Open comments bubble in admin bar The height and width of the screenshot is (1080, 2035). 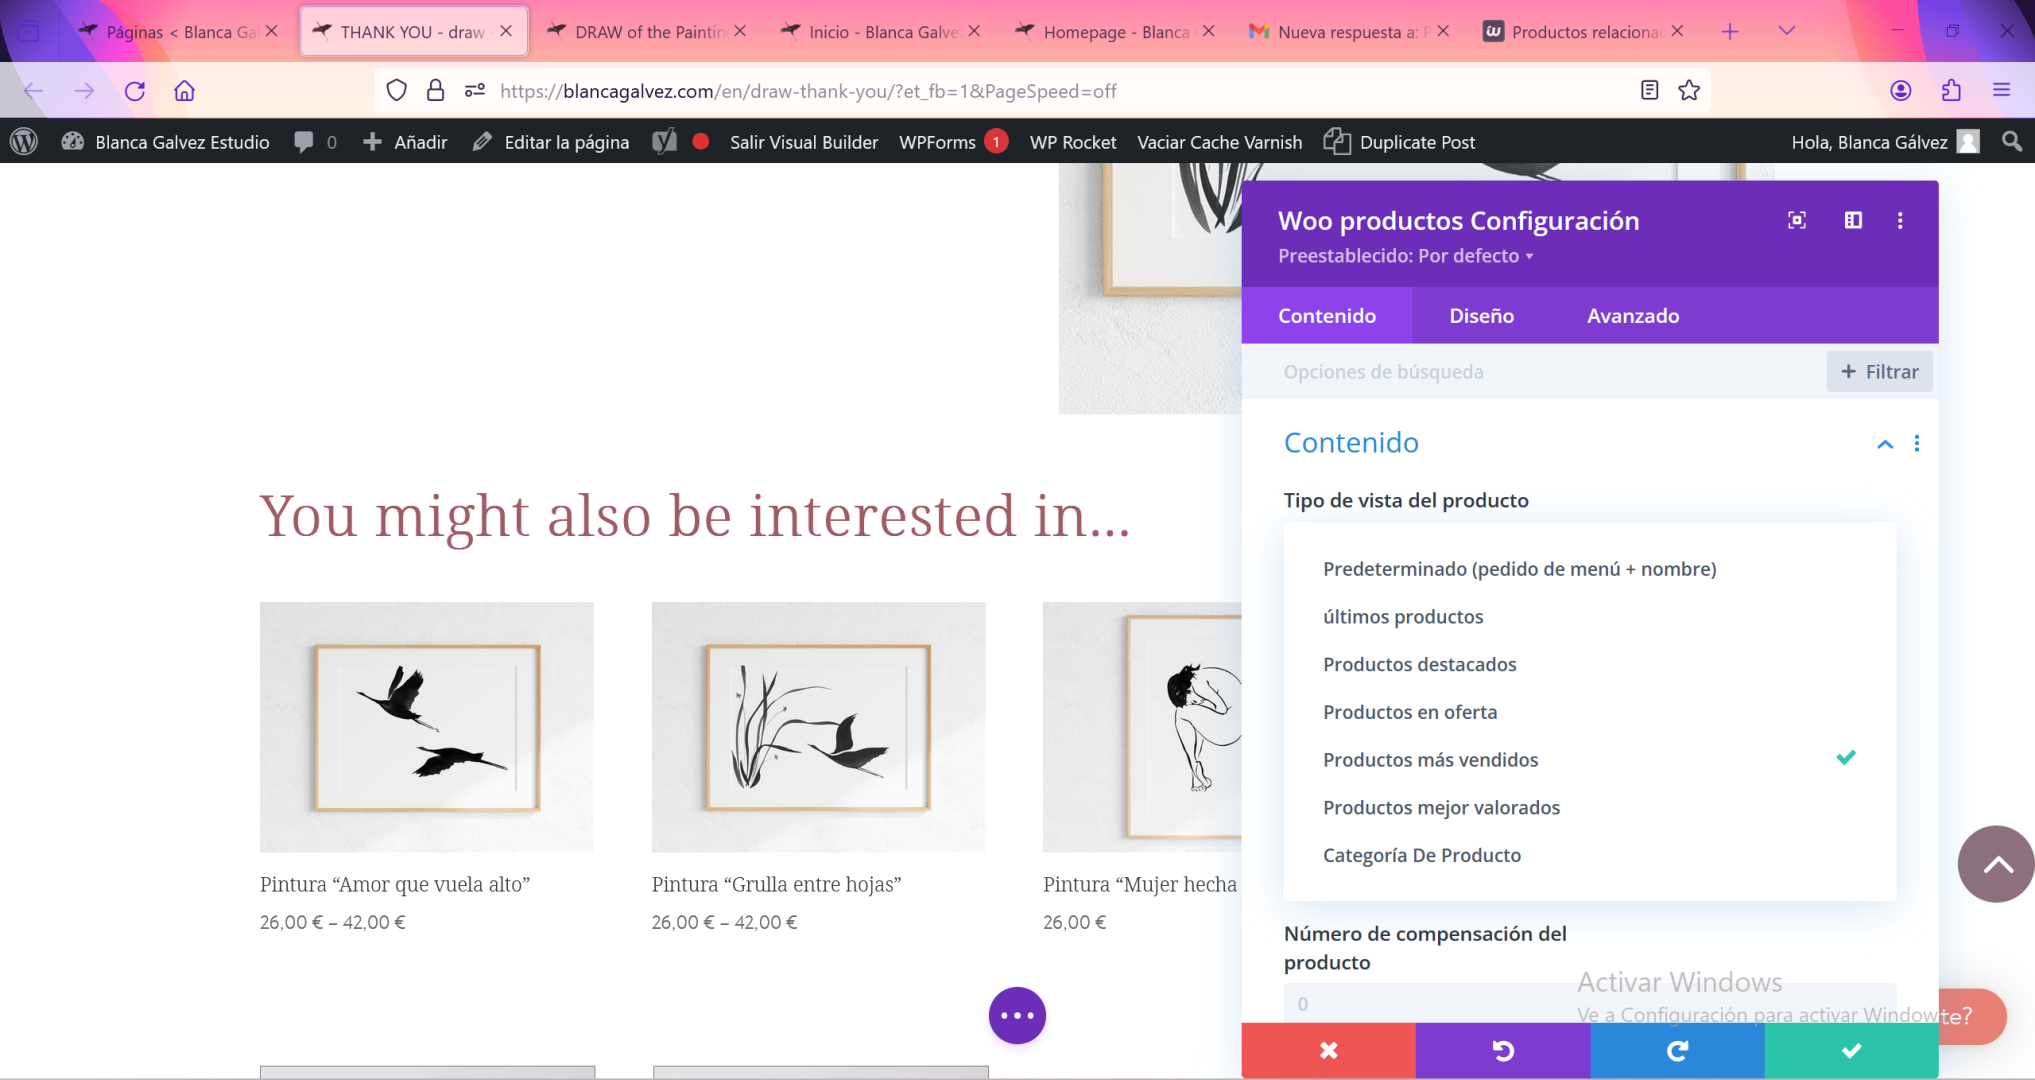coord(315,142)
